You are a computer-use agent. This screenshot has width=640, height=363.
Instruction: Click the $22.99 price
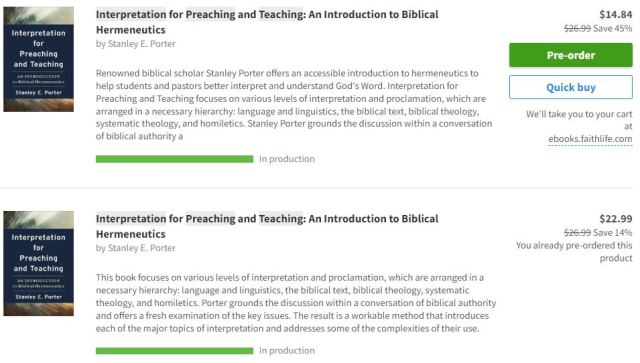coord(616,219)
